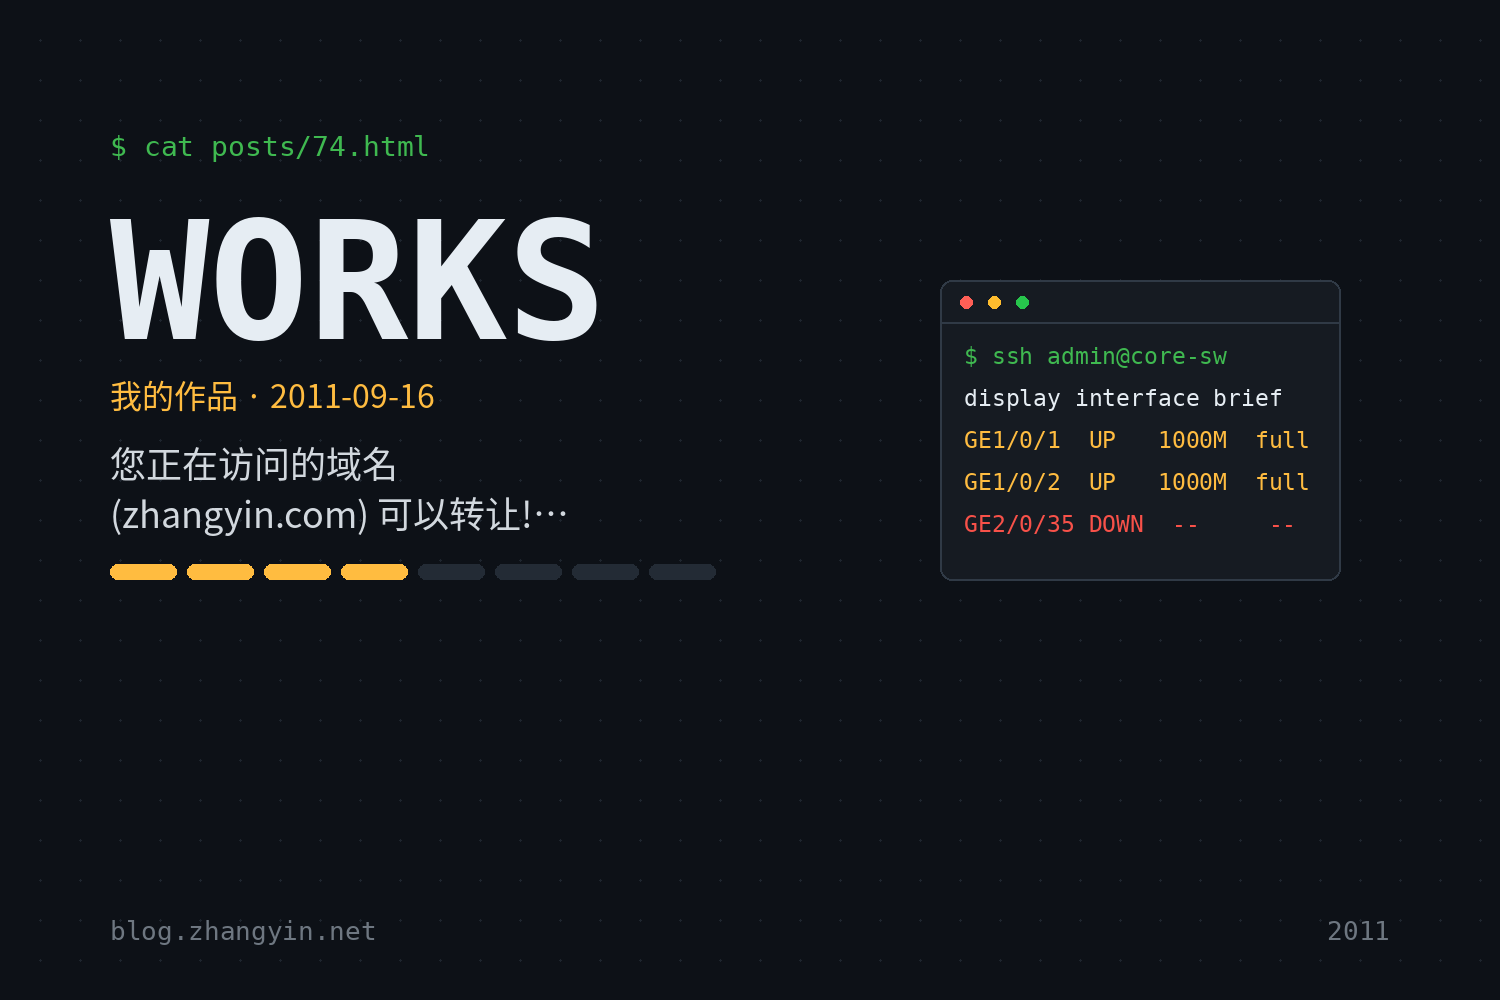
Task: Click the red close dot in terminal window
Action: coord(966,302)
